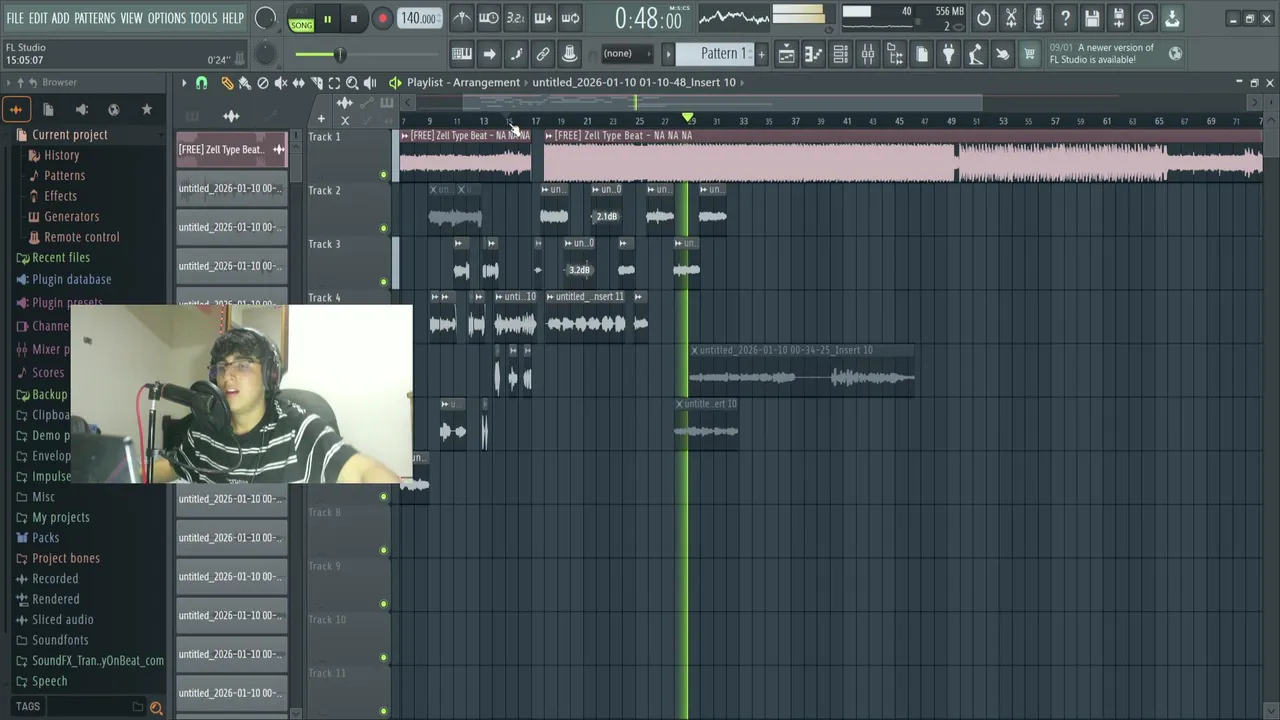
Task: Toggle wait for input before recording
Action: (x=489, y=18)
